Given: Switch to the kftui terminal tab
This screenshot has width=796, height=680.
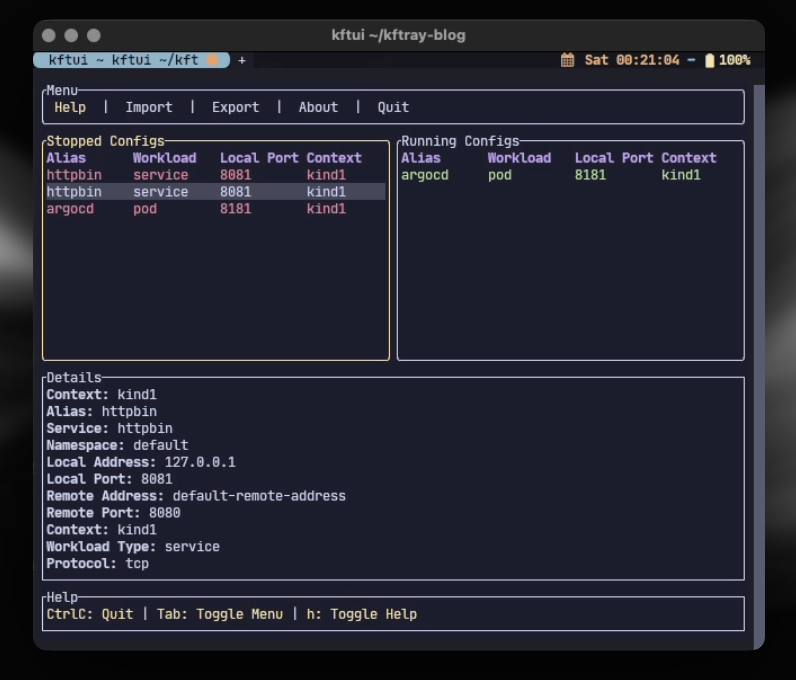Looking at the screenshot, I should (x=131, y=60).
